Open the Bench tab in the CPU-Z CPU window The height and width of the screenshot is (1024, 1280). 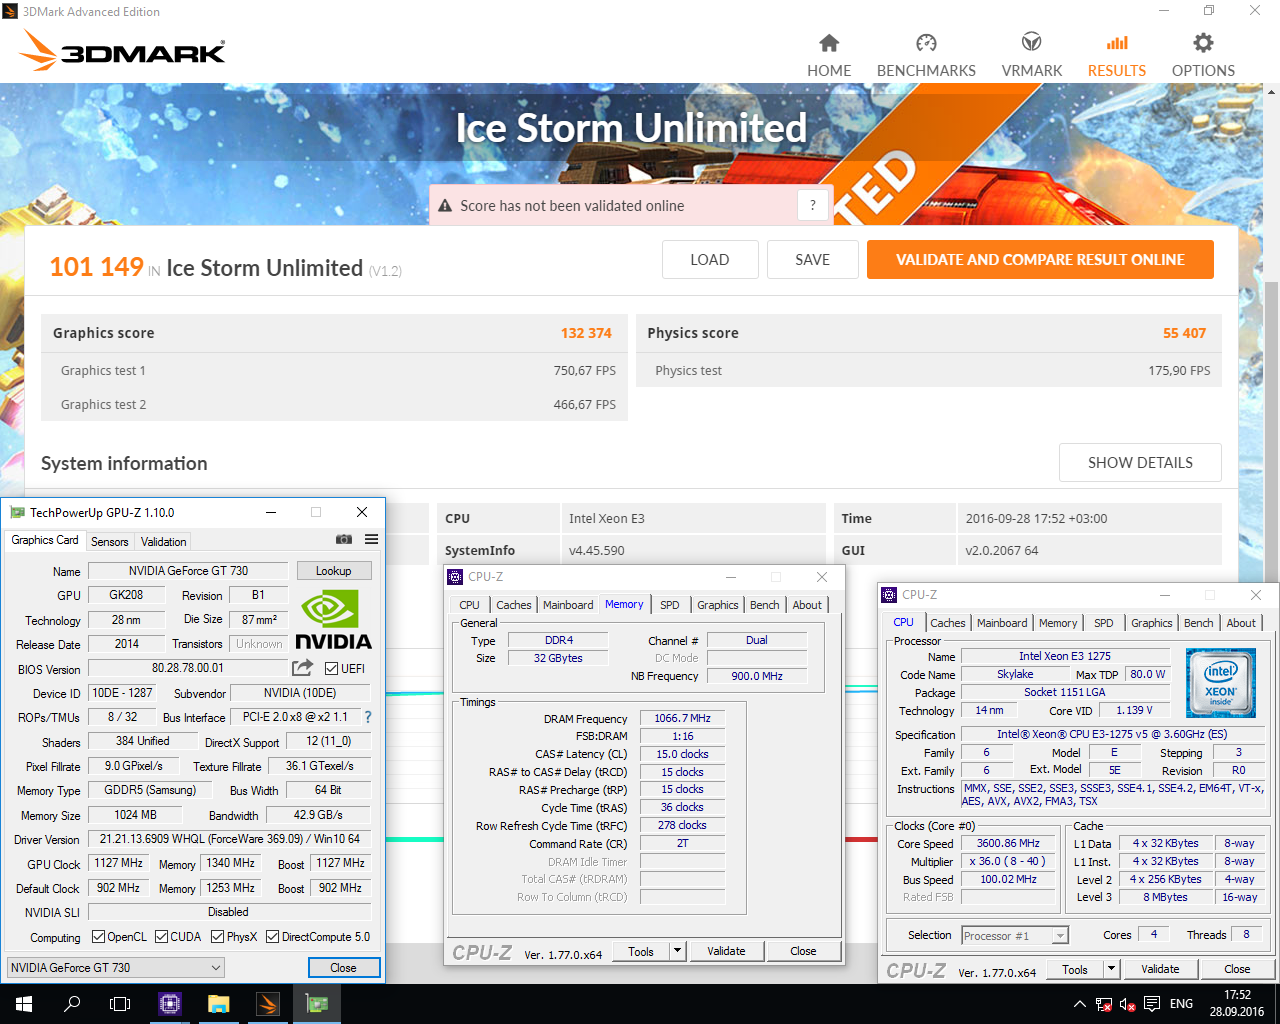click(x=1198, y=623)
